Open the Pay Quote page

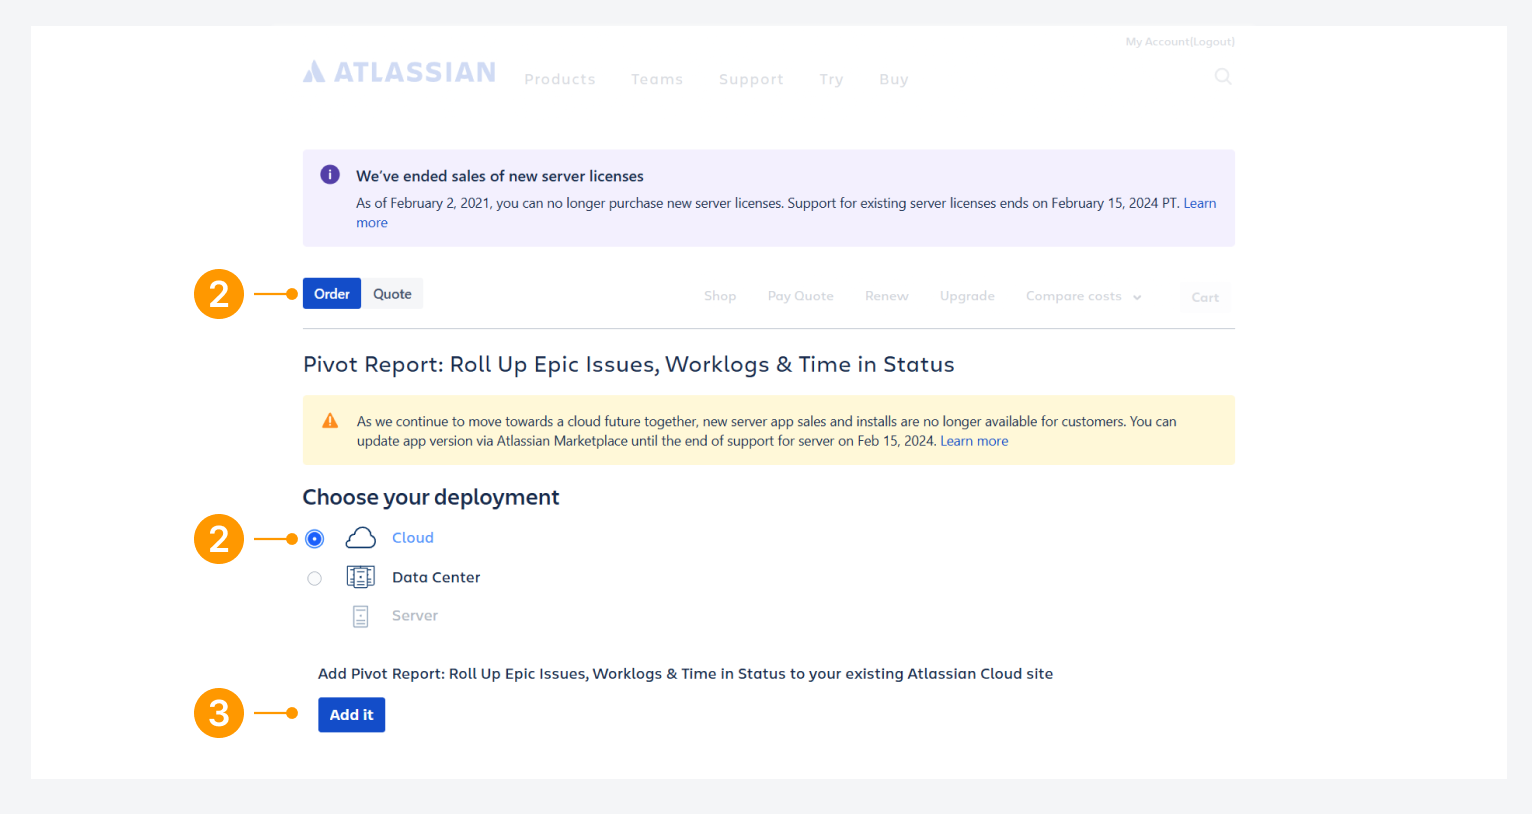pos(801,296)
